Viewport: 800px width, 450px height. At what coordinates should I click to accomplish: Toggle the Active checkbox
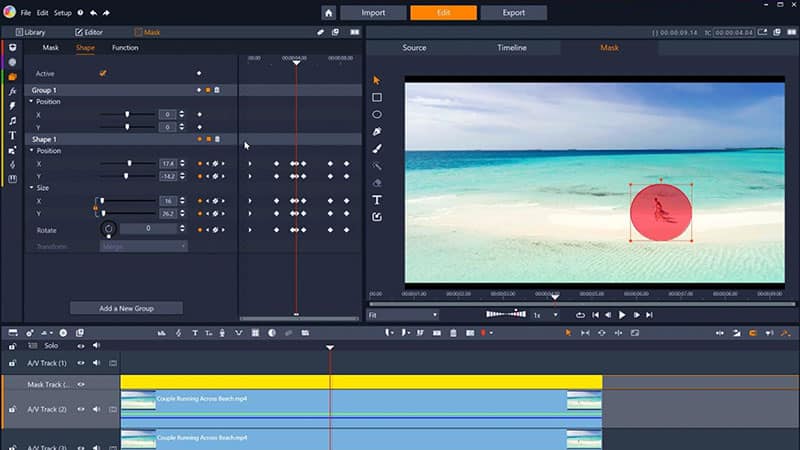[x=103, y=73]
